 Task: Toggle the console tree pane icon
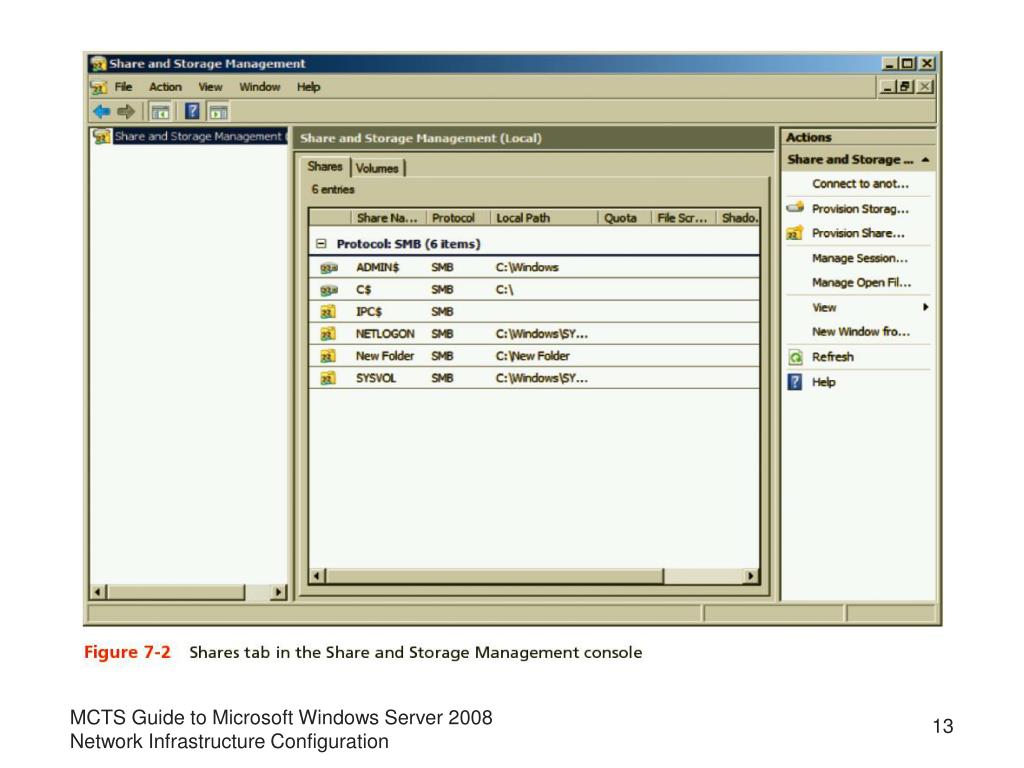(160, 112)
